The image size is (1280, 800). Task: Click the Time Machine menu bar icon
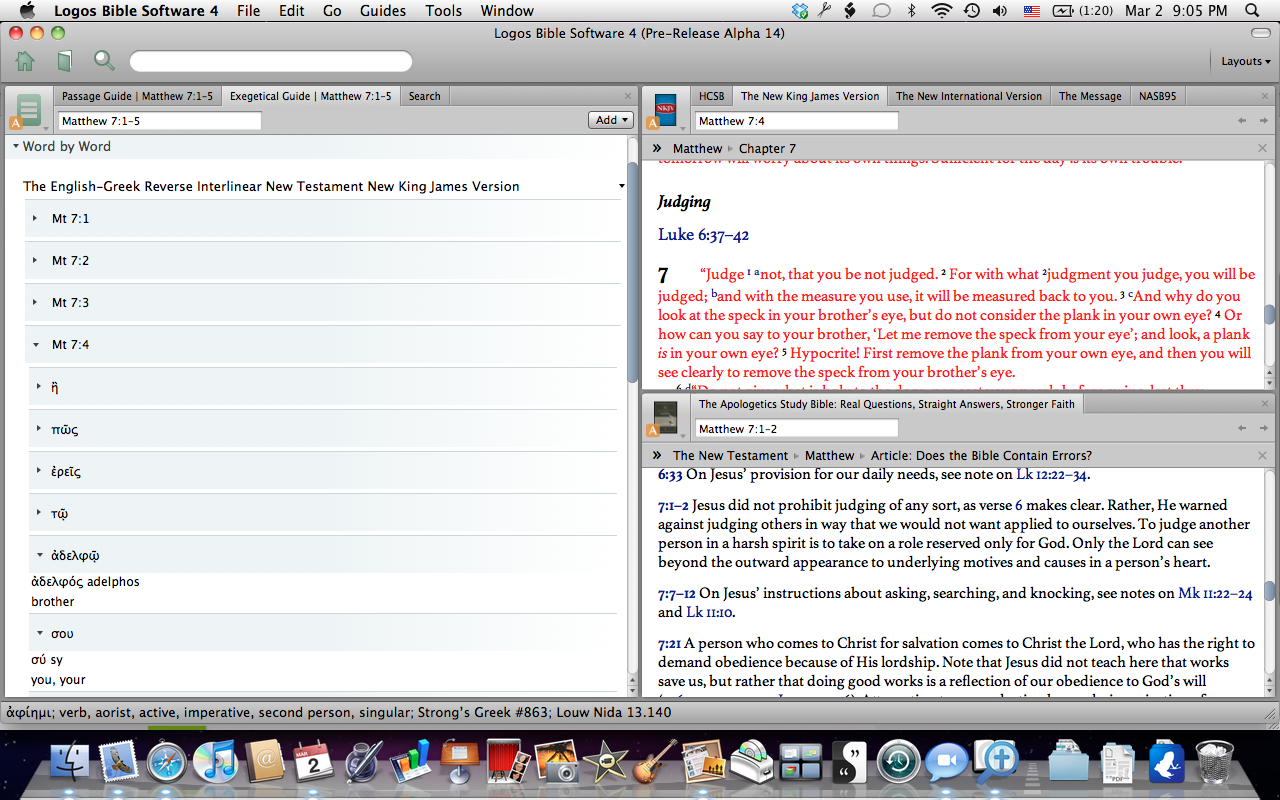971,11
